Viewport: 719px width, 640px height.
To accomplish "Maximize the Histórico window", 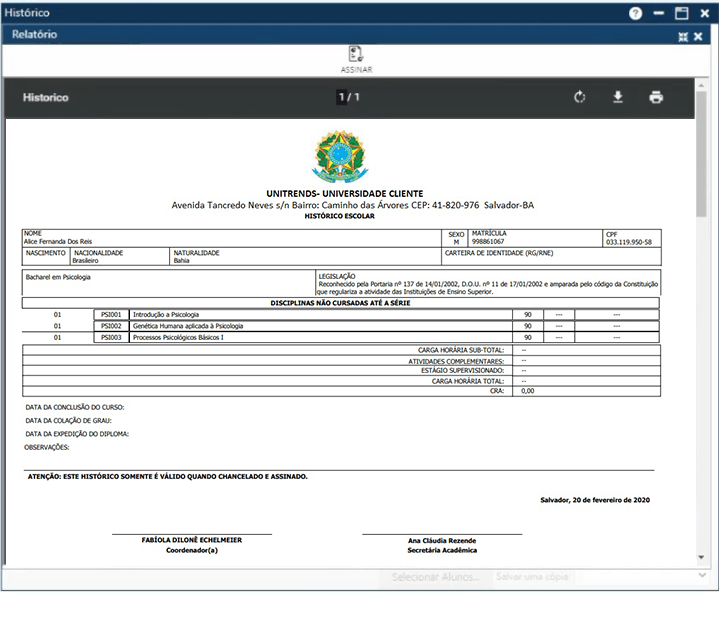I will (682, 13).
